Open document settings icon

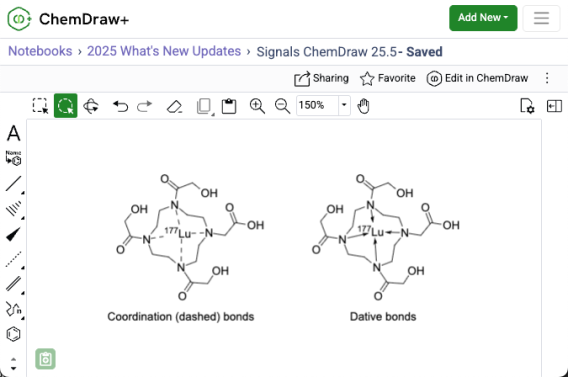(x=527, y=106)
